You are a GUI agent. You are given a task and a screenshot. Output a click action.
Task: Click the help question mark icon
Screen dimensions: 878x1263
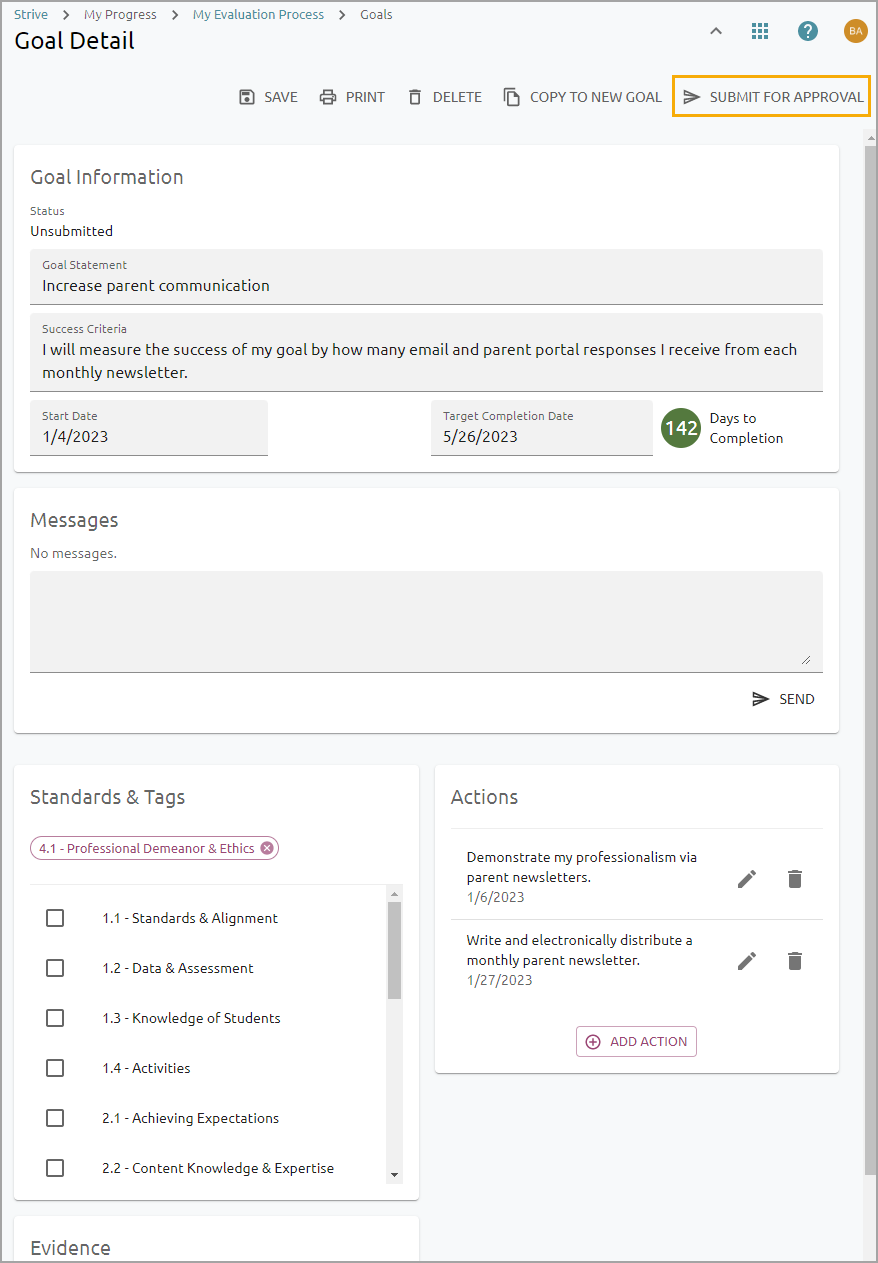[808, 31]
